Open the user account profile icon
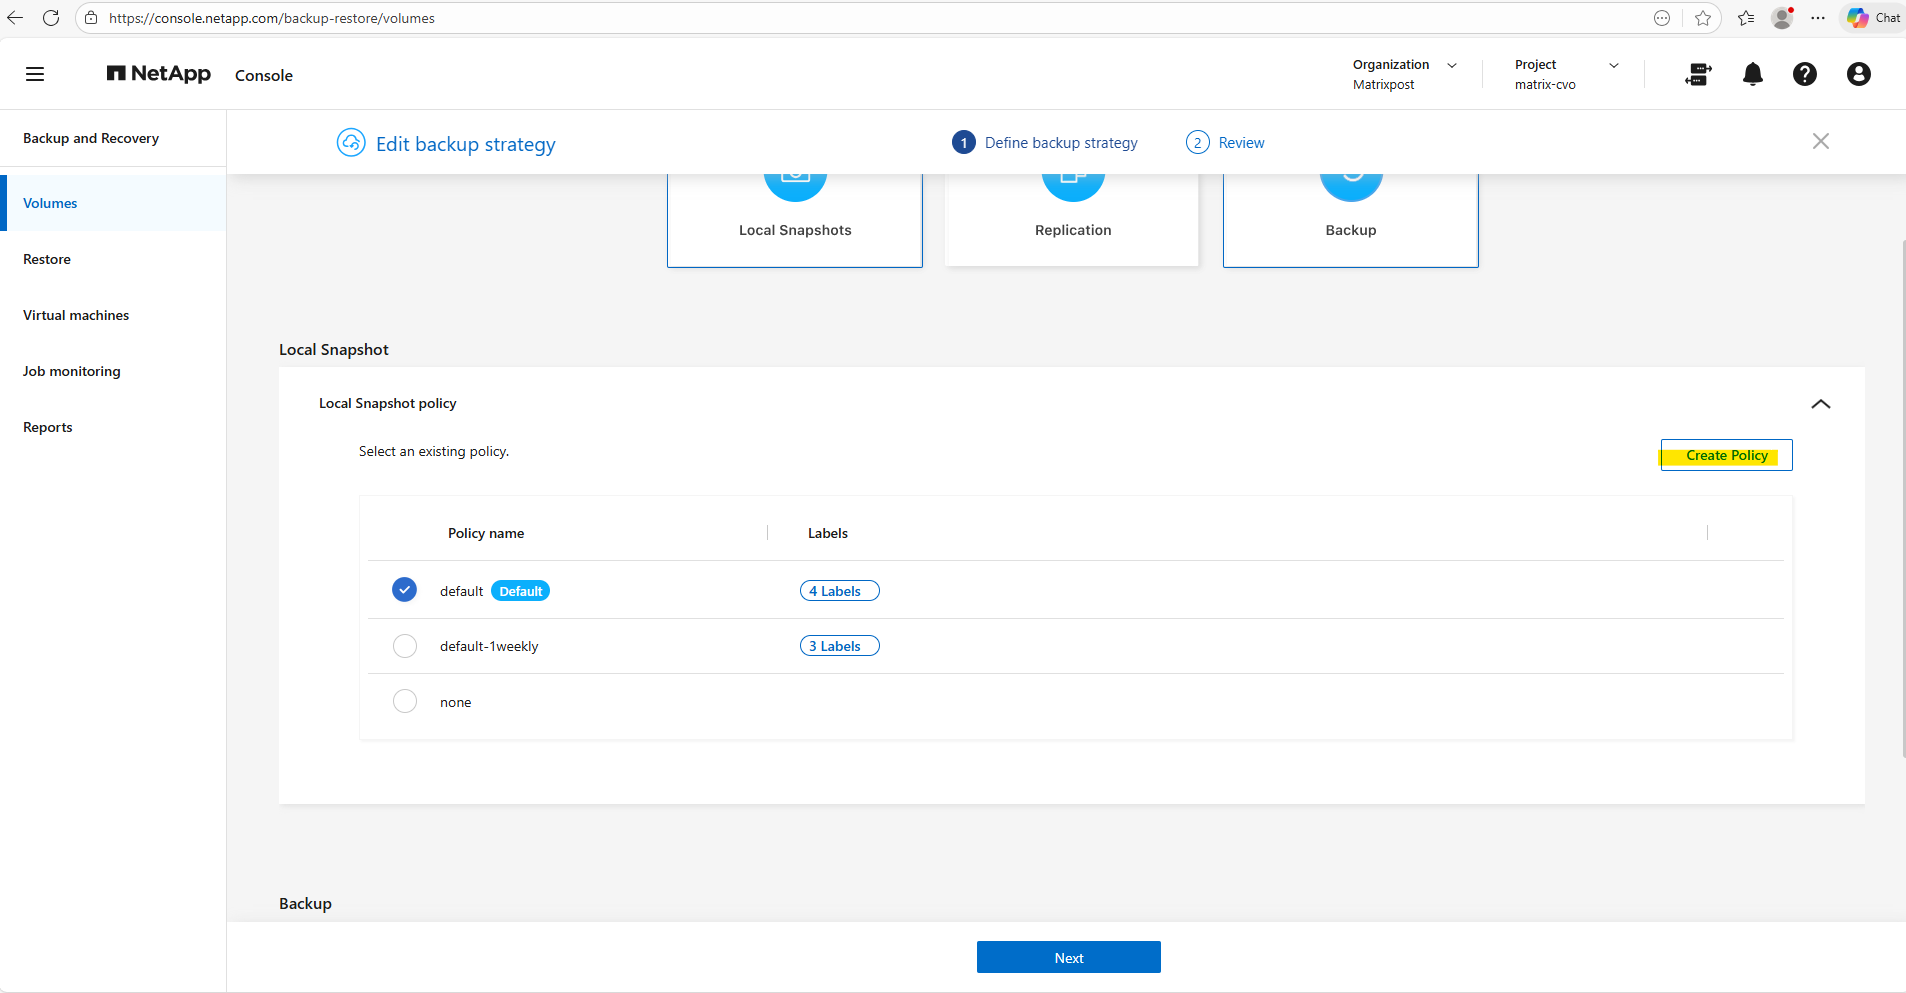 click(x=1858, y=74)
